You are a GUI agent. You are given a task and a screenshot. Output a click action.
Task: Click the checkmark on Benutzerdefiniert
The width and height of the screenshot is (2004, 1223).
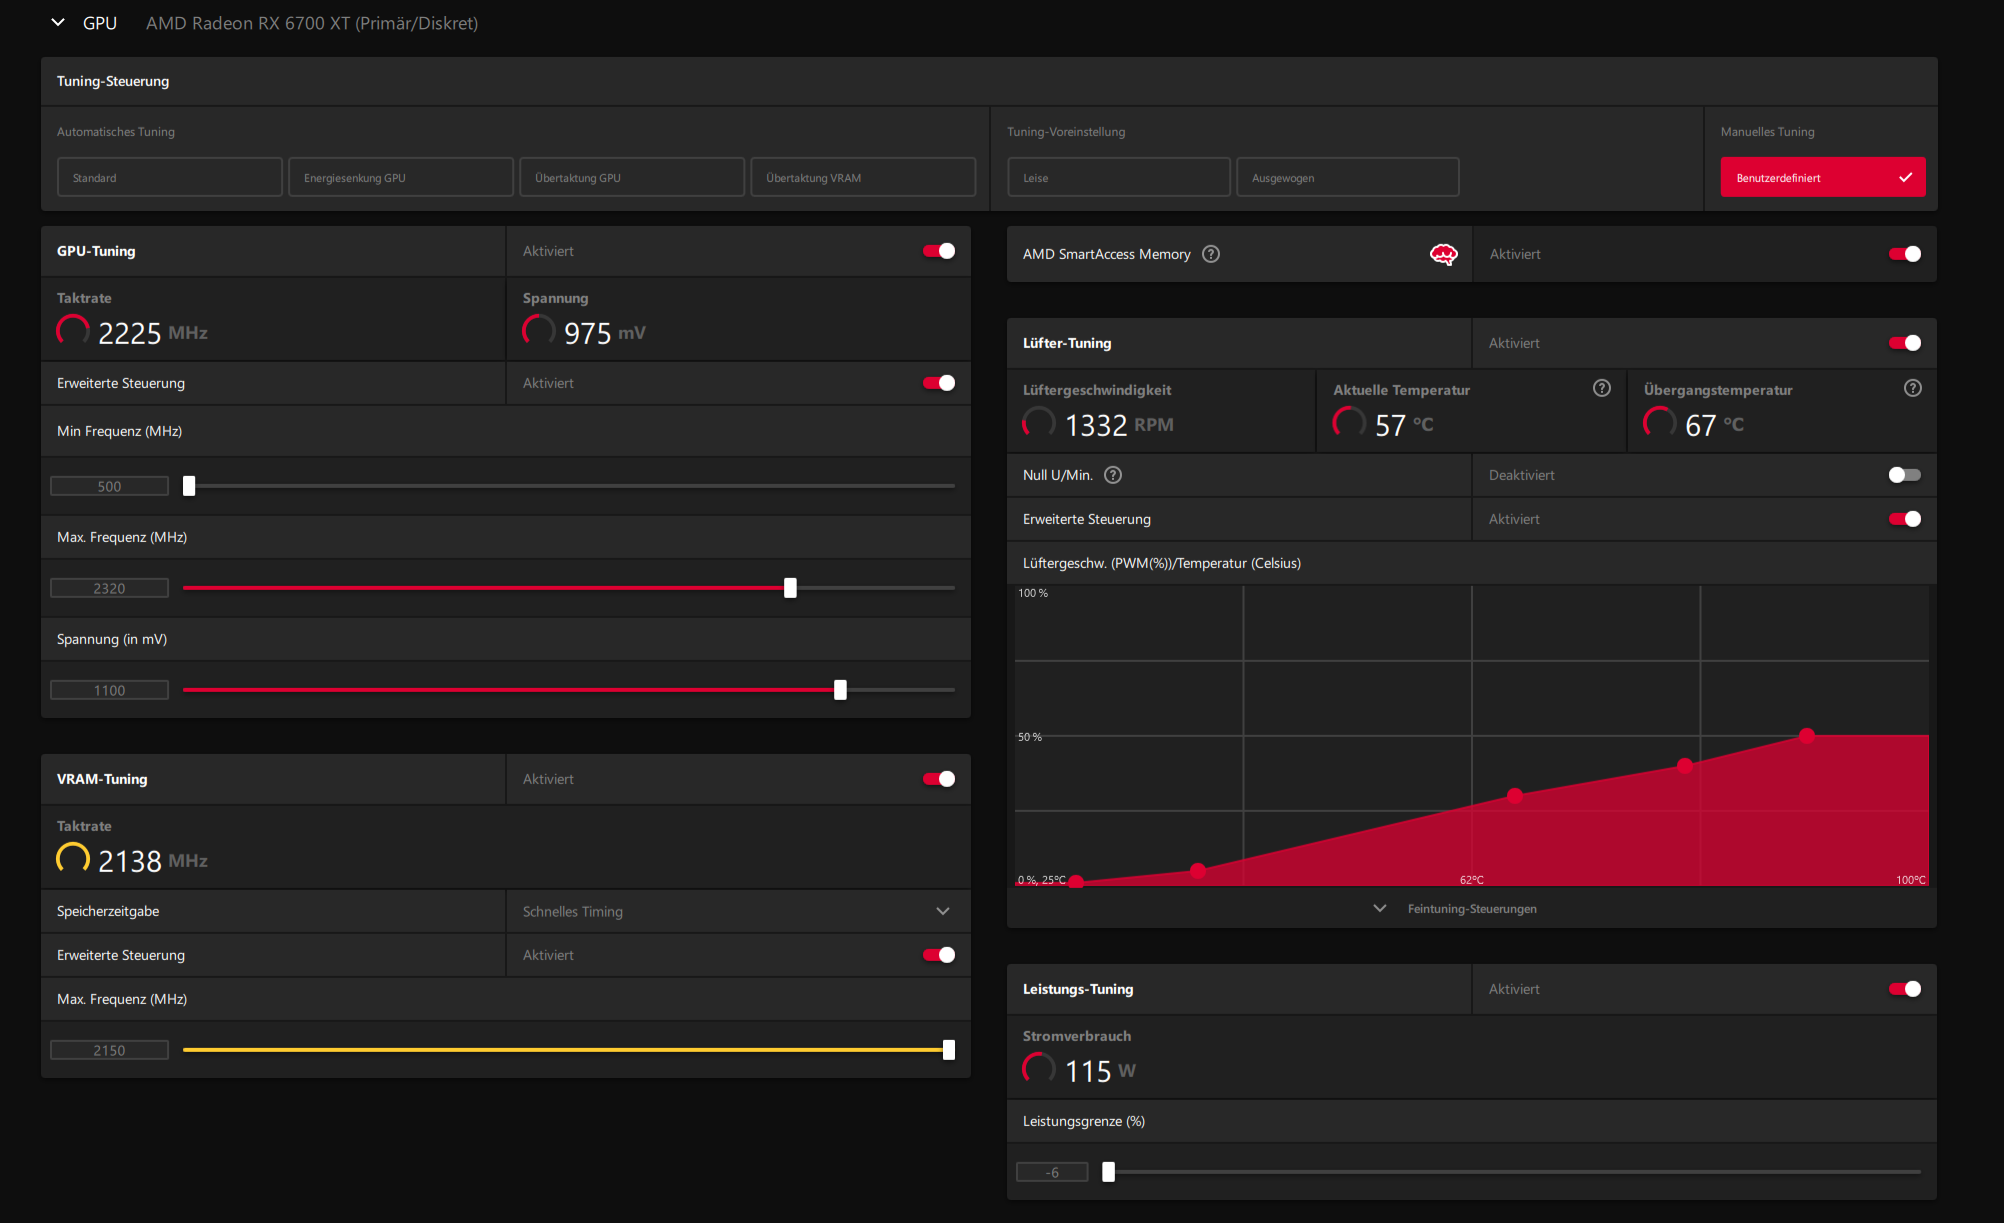point(1905,178)
